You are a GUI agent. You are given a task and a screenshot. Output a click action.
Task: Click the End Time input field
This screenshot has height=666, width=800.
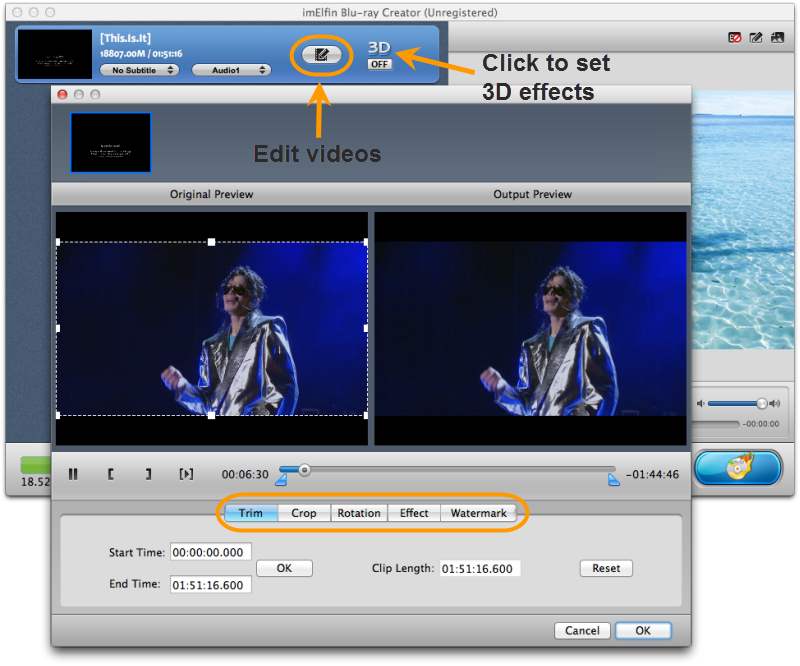point(211,585)
